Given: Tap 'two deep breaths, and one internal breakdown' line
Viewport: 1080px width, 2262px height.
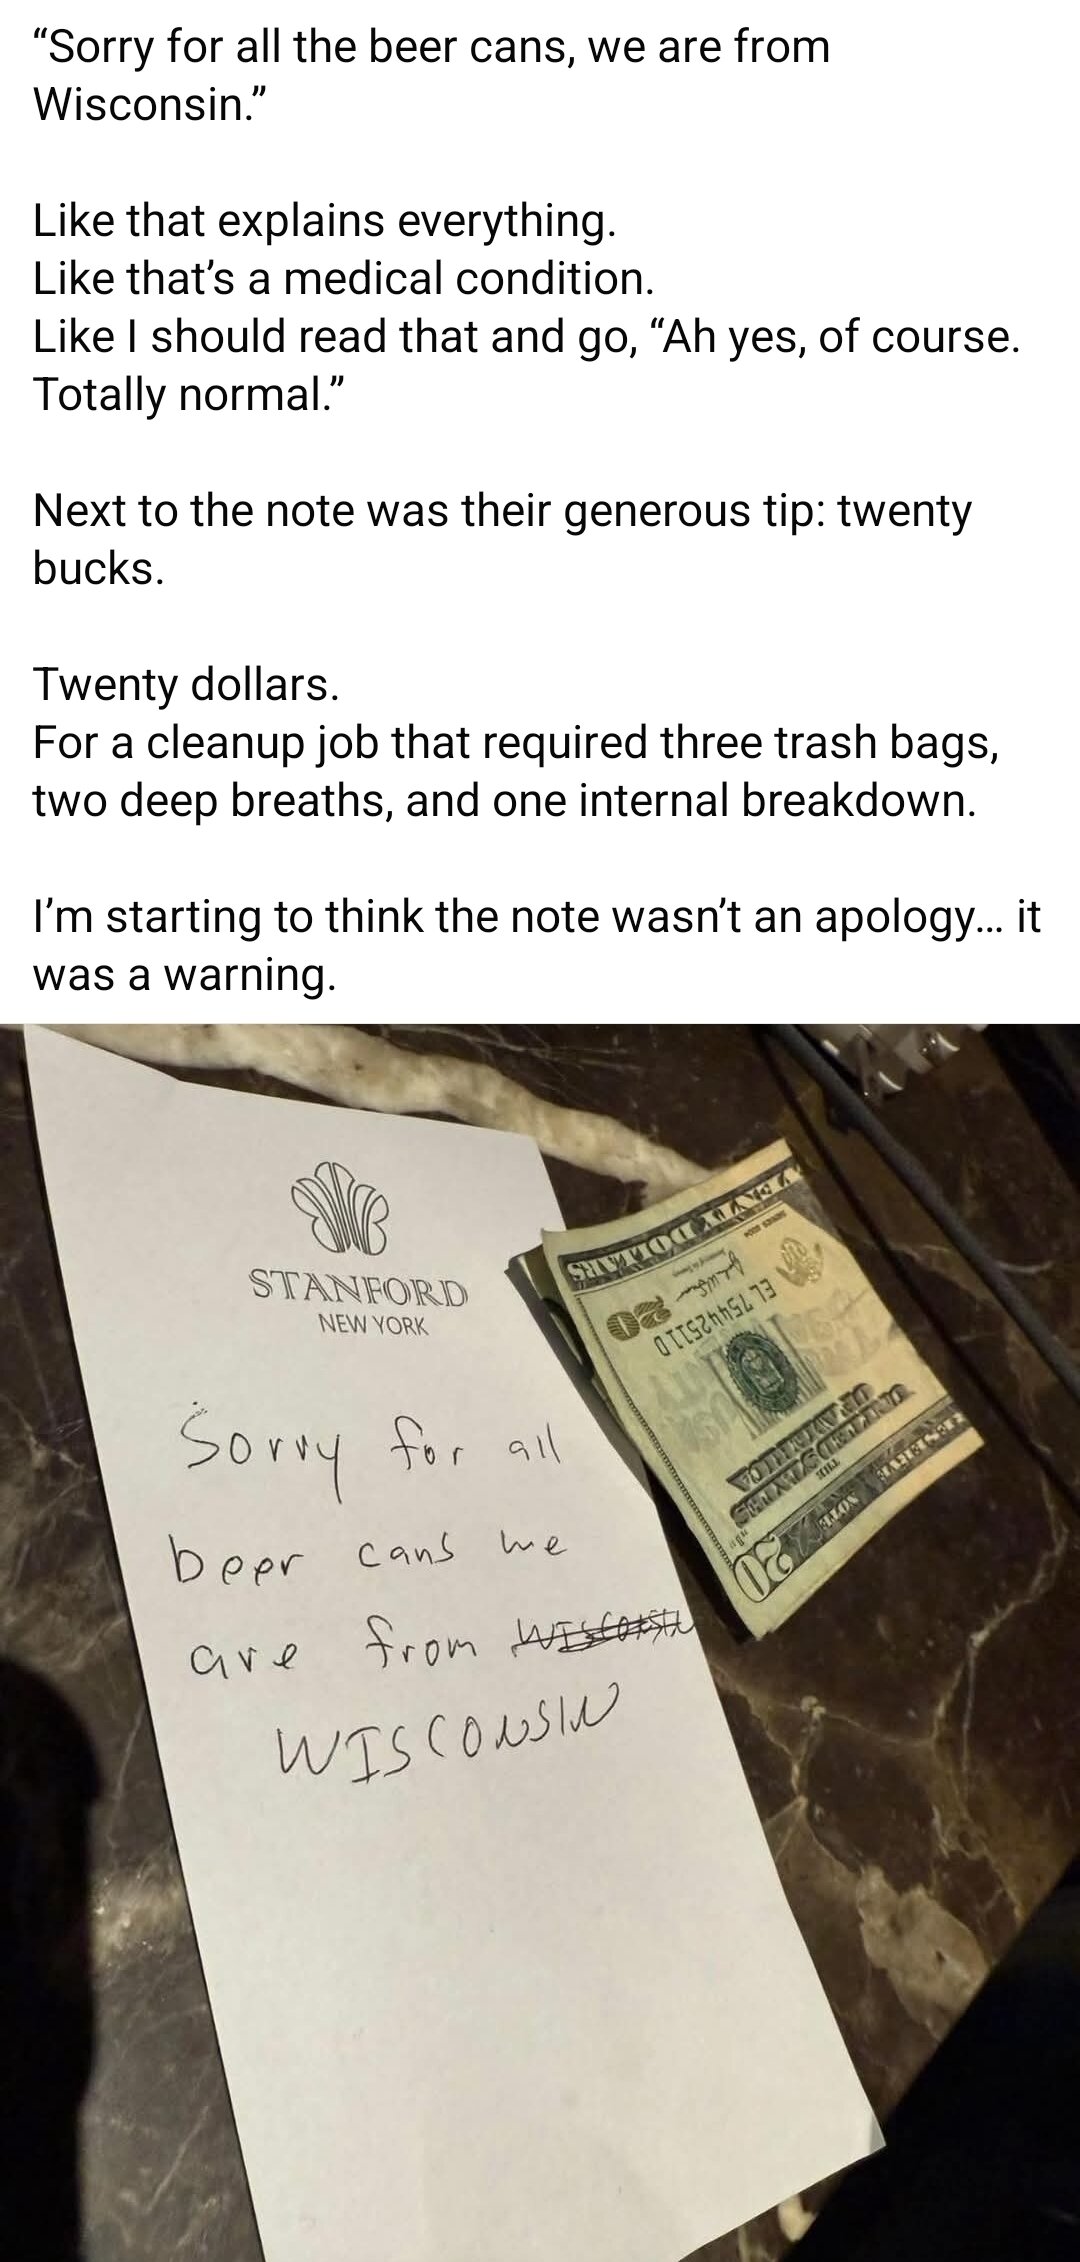Looking at the screenshot, I should 503,801.
